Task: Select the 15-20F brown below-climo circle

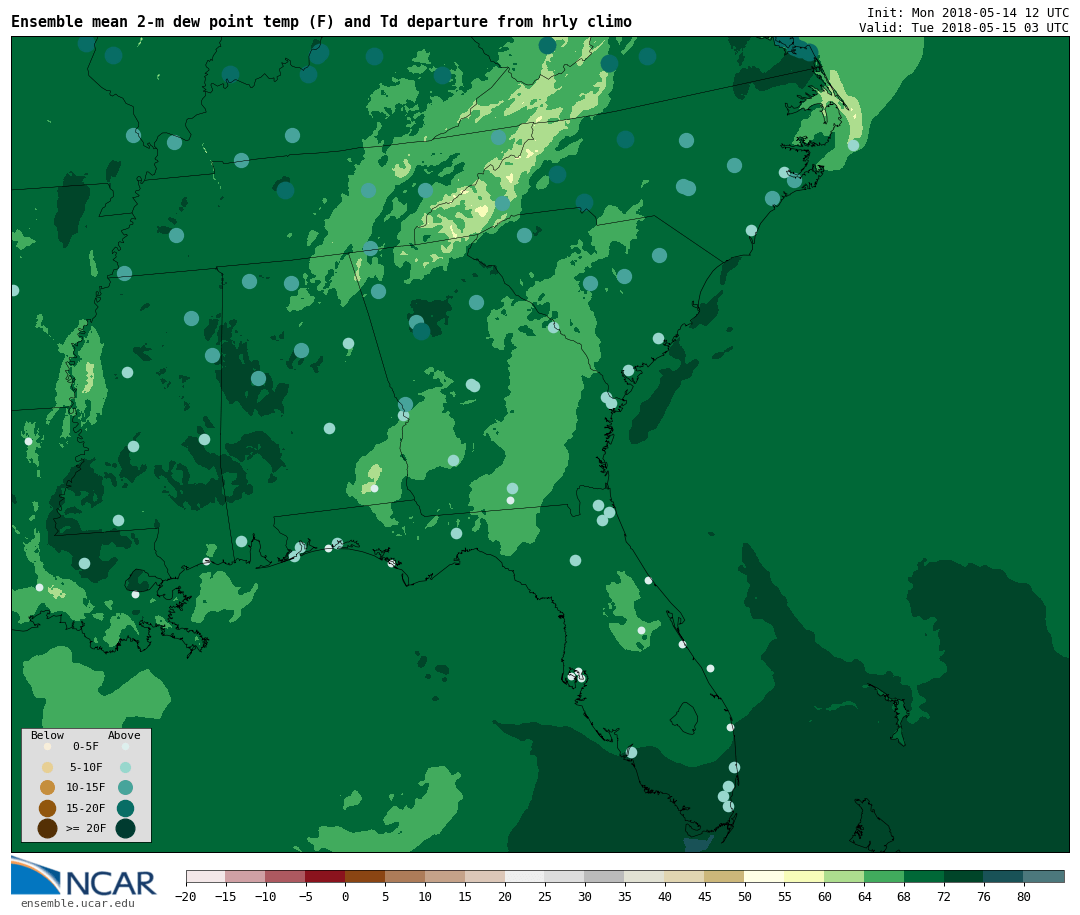Action: click(x=48, y=808)
